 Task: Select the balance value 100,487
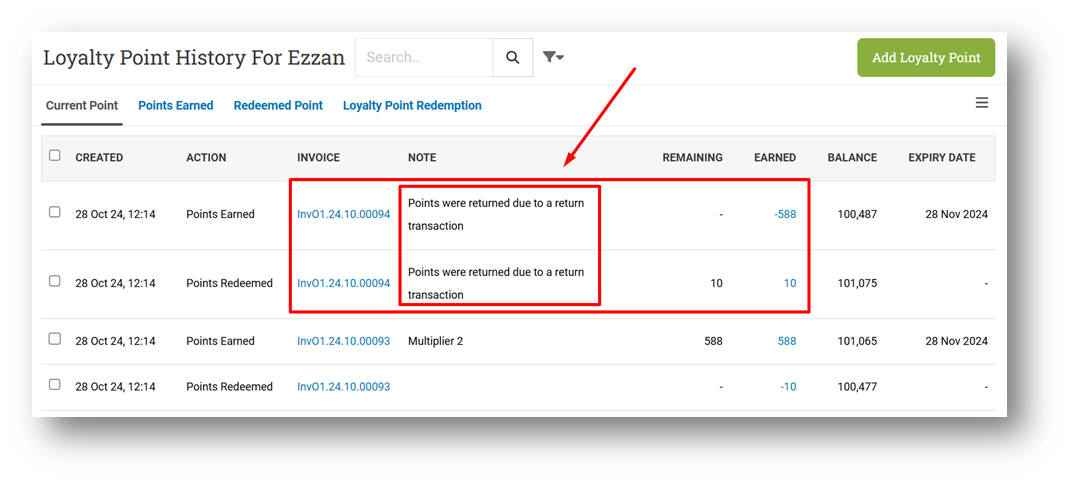point(857,214)
